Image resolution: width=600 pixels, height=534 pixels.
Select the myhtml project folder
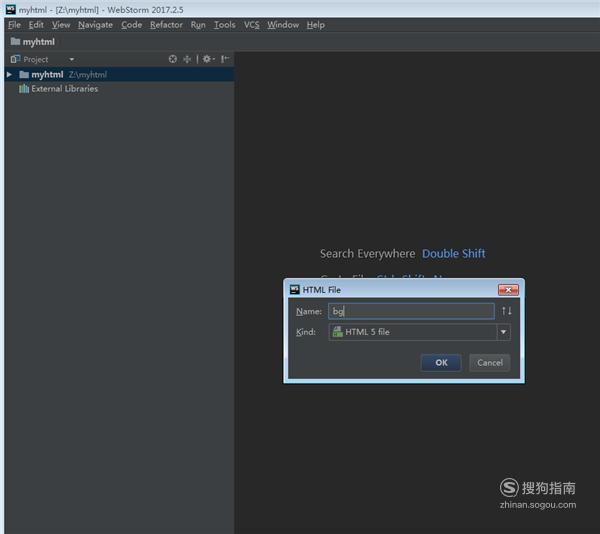coord(119,74)
